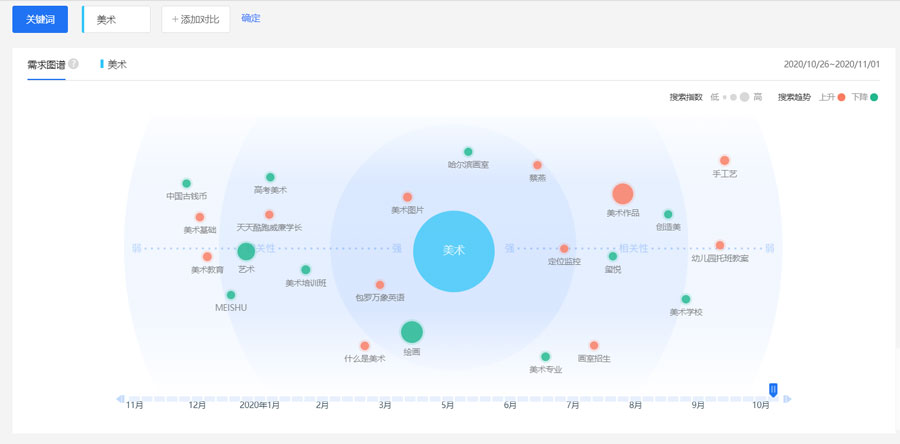Click the blue timeline slider handle
The width and height of the screenshot is (900, 444).
[x=773, y=389]
